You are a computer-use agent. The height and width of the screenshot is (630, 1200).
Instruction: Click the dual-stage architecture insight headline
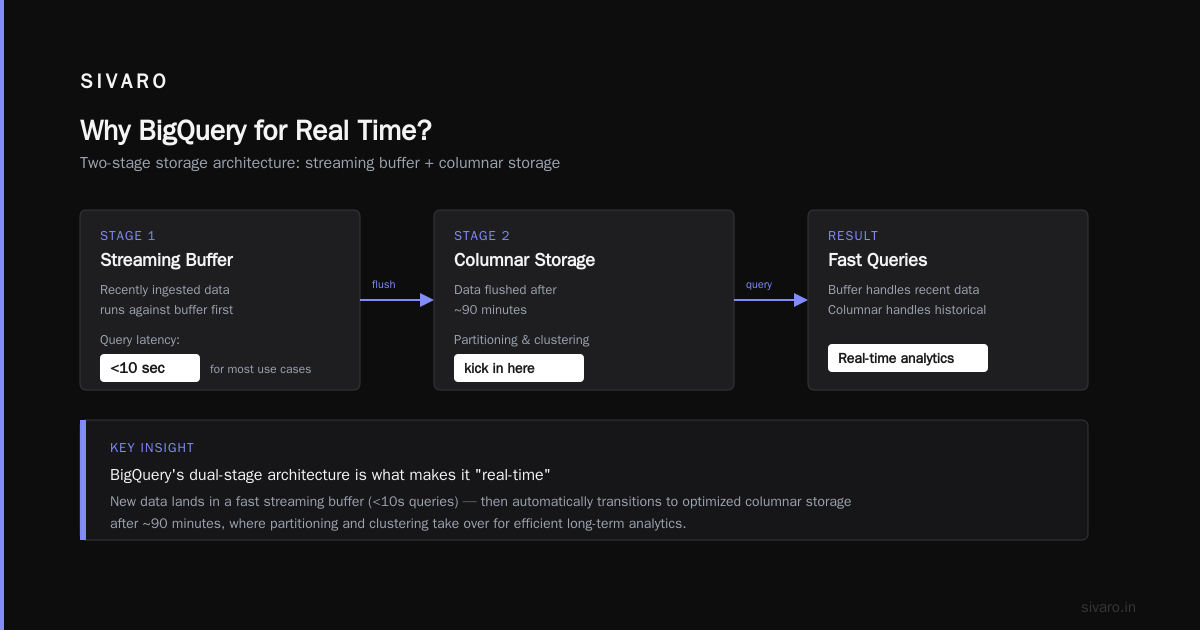pos(330,474)
